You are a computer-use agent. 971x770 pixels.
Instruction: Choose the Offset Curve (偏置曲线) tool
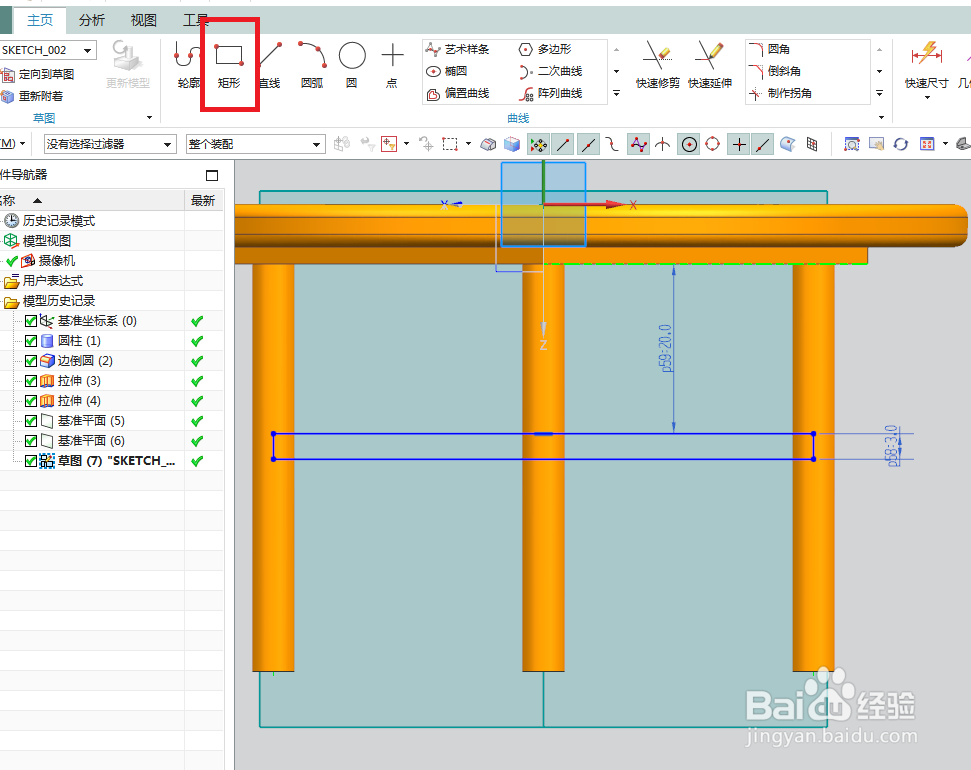click(458, 94)
